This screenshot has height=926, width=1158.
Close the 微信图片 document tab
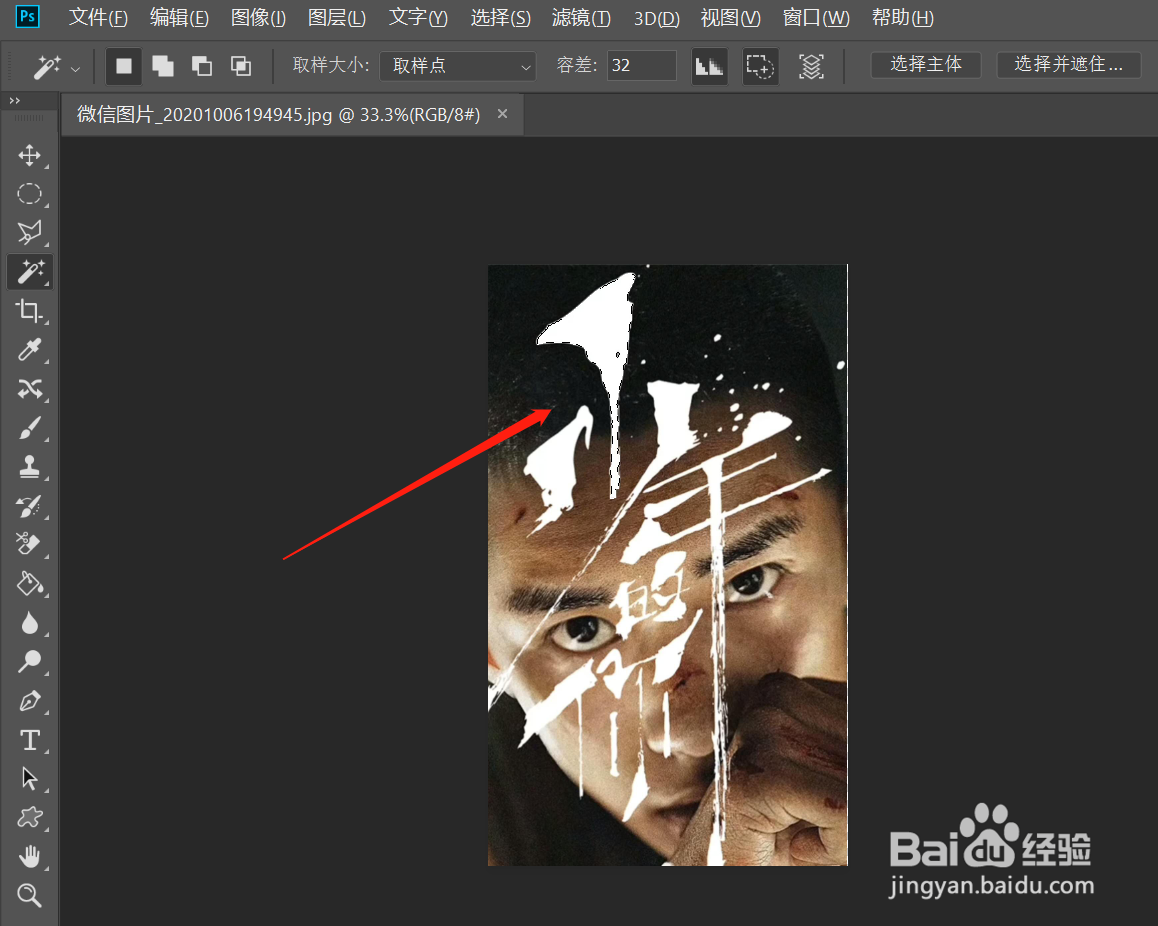pos(502,114)
